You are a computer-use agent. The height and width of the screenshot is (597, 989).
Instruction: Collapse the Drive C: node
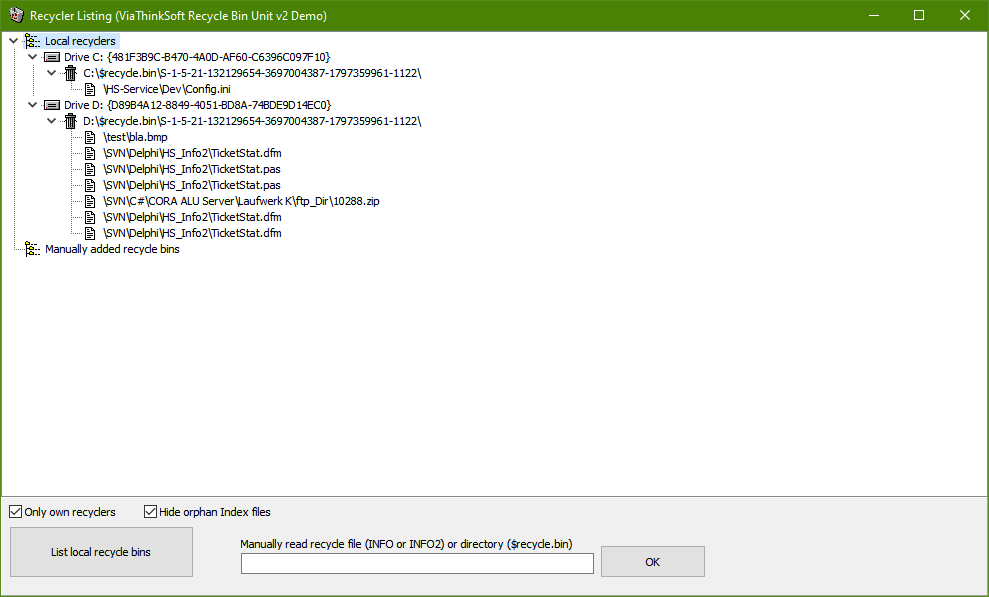(x=33, y=57)
